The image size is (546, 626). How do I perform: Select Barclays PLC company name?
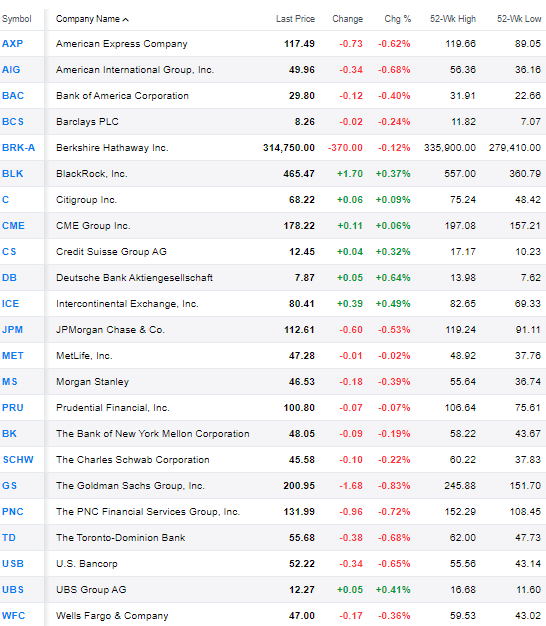click(x=87, y=121)
